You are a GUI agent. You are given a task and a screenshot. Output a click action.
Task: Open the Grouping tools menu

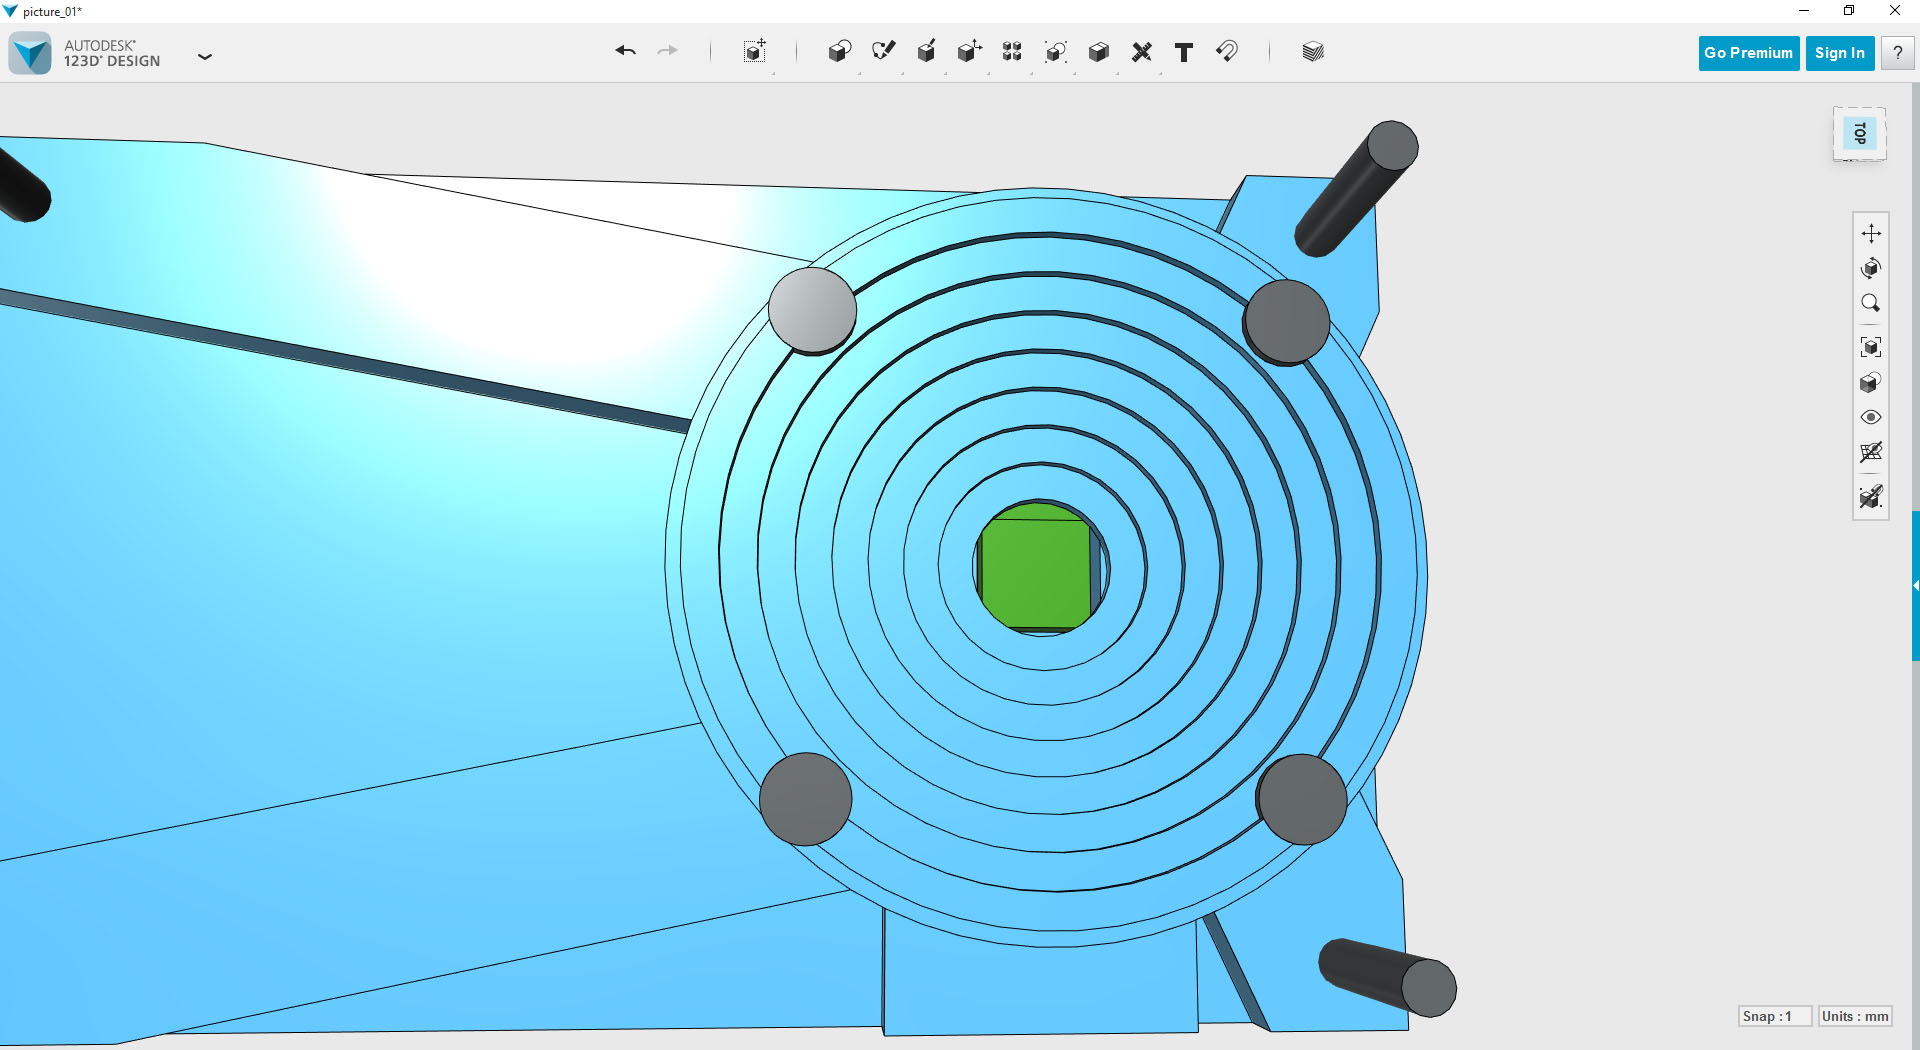pyautogui.click(x=1055, y=52)
